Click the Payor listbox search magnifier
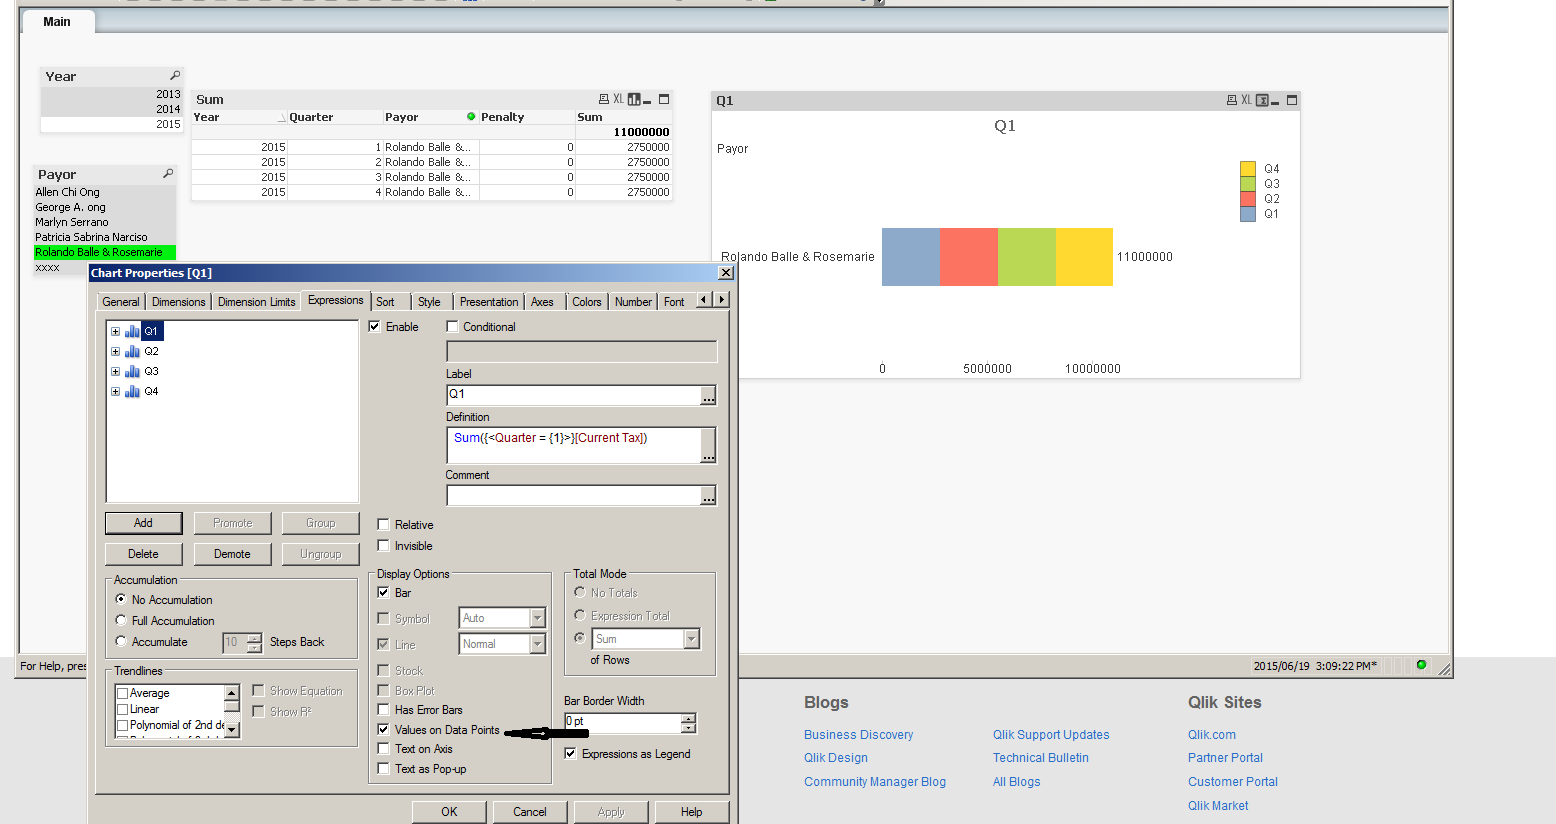The height and width of the screenshot is (824, 1556). (168, 174)
